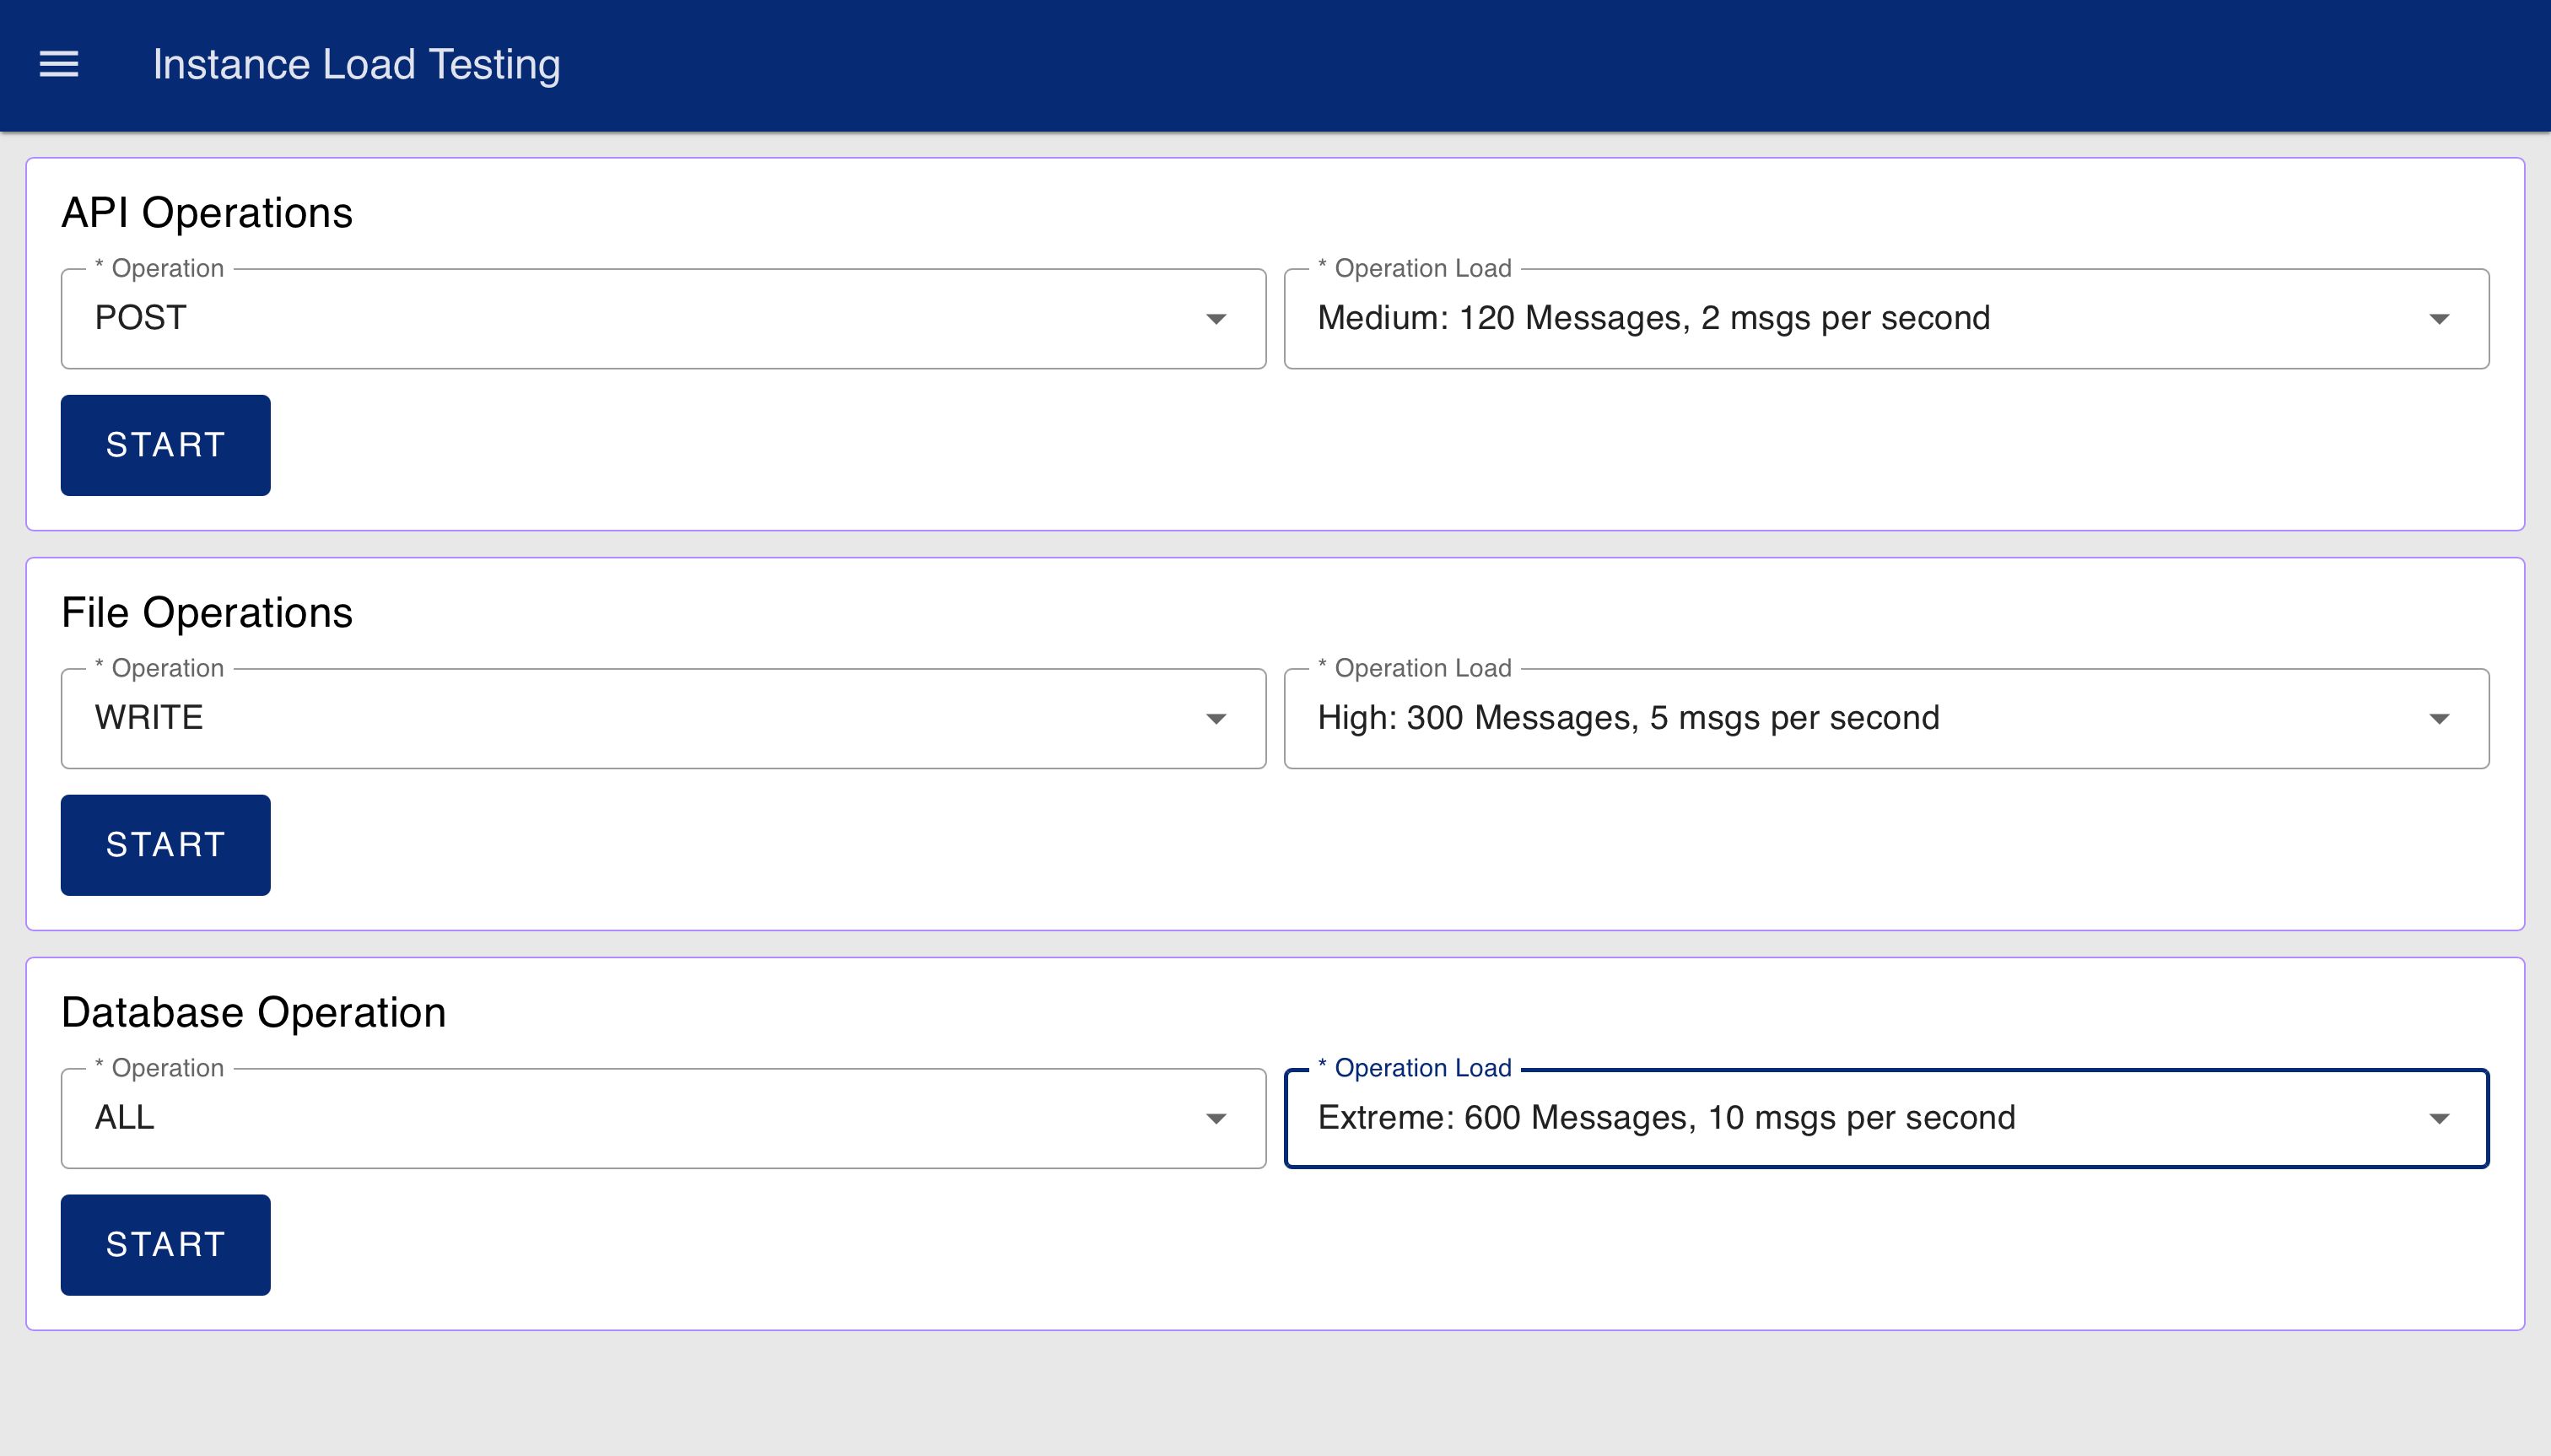The image size is (2551, 1456).
Task: Start the Database Operation load test
Action: [x=165, y=1245]
